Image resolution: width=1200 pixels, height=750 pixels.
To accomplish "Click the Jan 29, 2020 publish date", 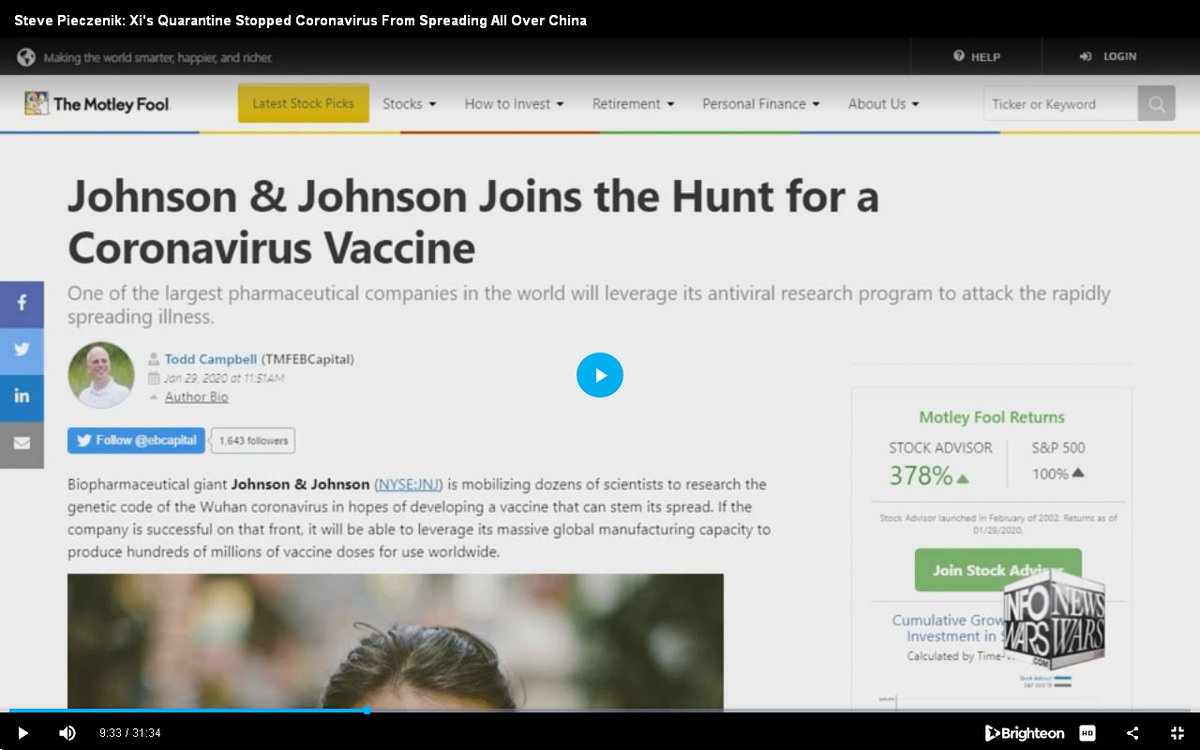I will tap(224, 378).
